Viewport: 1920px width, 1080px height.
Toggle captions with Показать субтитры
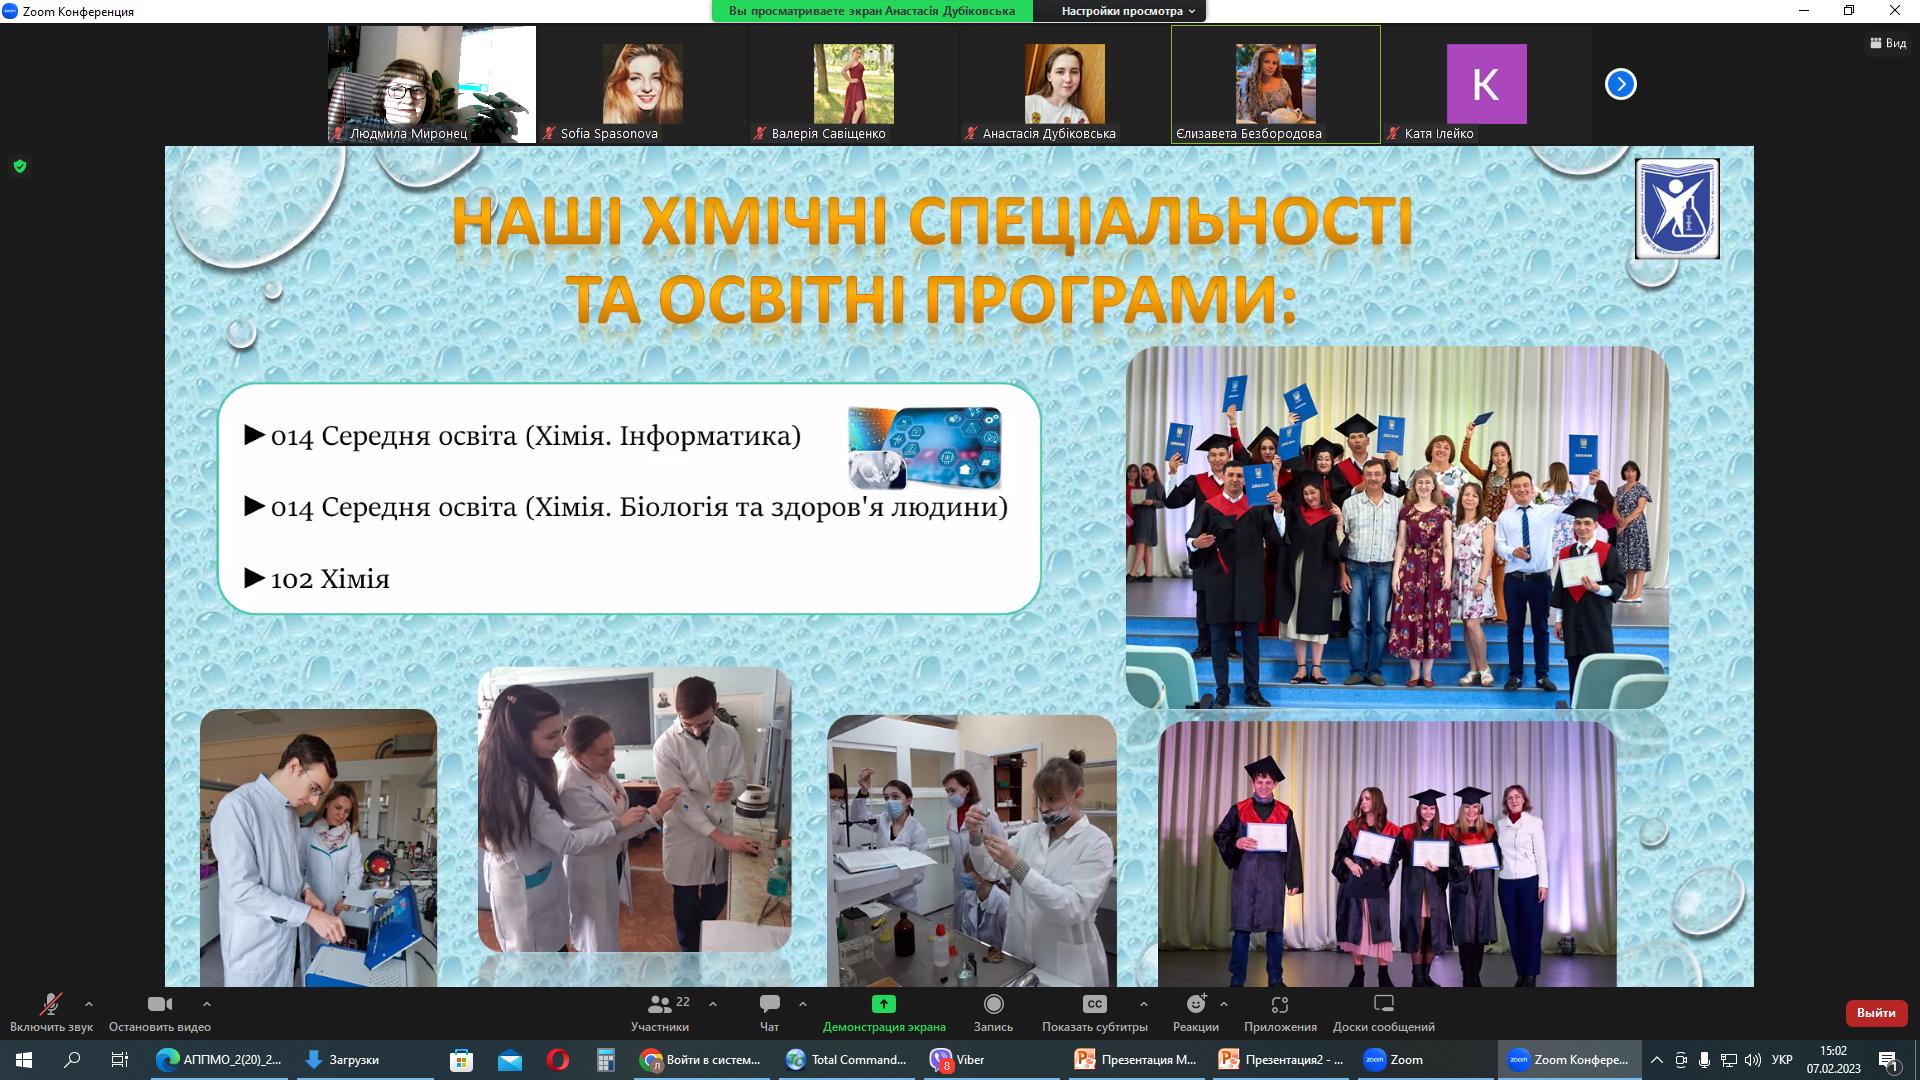[1094, 1004]
